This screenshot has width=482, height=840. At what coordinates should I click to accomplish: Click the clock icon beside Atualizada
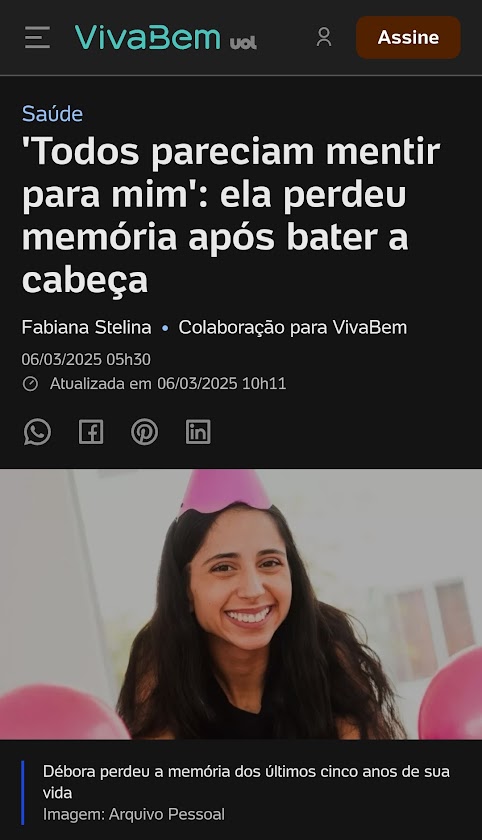tap(31, 384)
